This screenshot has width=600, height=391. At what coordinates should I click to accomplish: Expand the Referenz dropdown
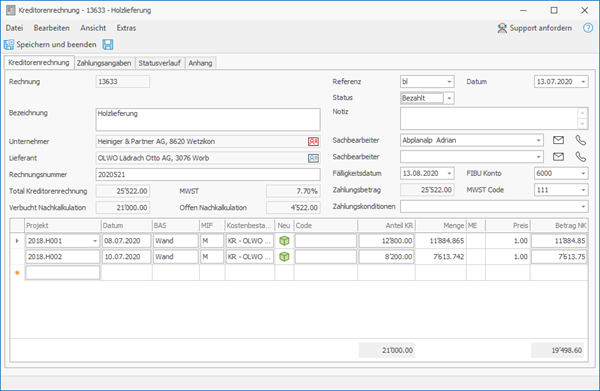(449, 81)
